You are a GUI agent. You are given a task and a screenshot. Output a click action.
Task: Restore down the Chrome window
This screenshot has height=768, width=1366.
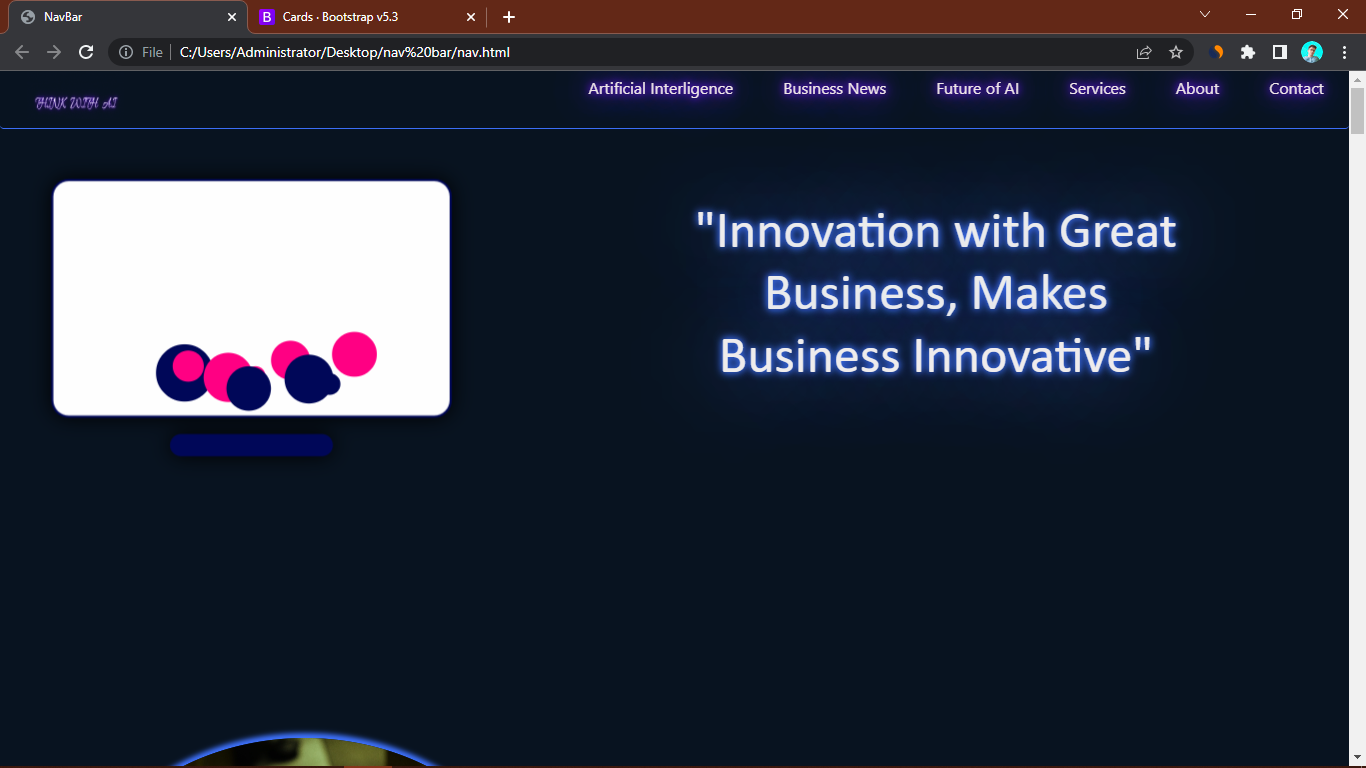[1297, 14]
